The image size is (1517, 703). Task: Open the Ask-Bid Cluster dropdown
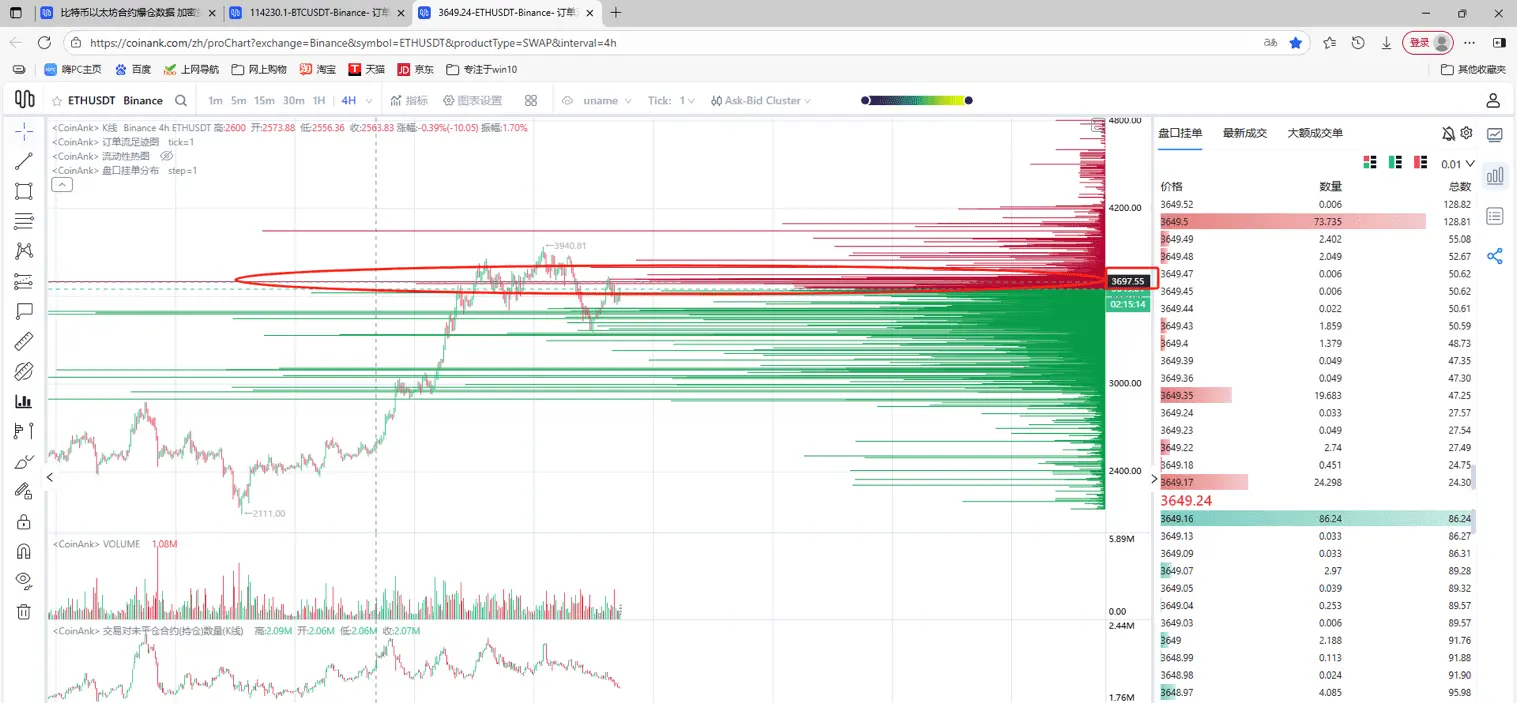[761, 101]
